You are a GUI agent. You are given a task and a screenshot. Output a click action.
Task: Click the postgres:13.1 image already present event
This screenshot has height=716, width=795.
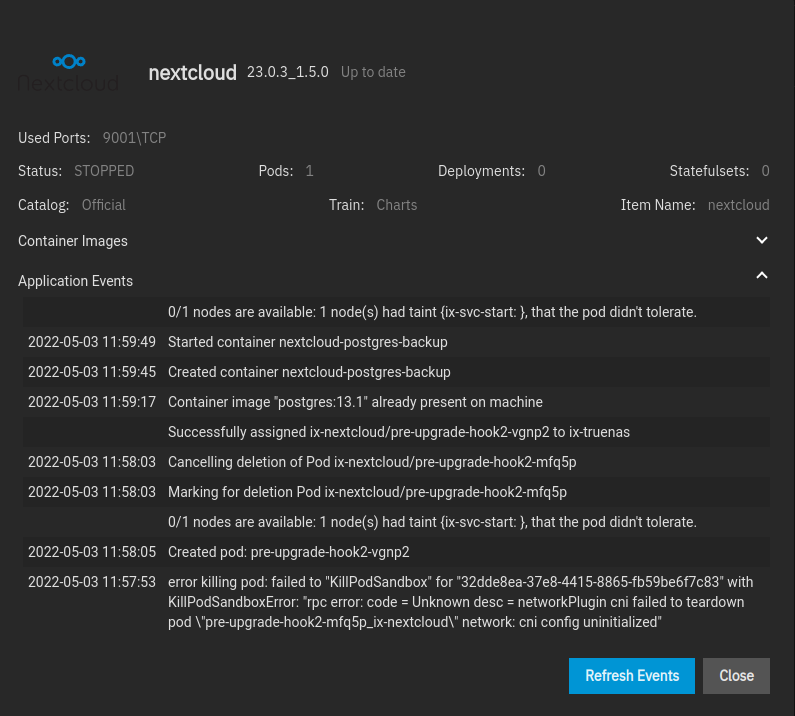pyautogui.click(x=355, y=402)
